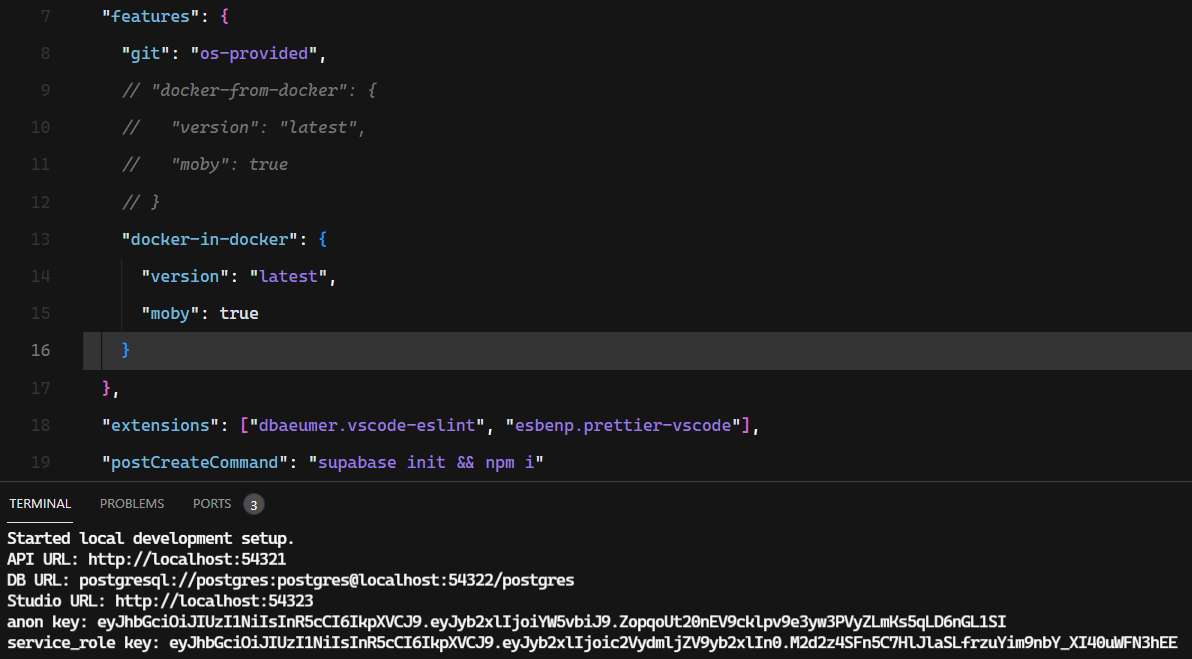Click line number 7 in gutter
Screen dimensions: 1192x659
(46, 17)
